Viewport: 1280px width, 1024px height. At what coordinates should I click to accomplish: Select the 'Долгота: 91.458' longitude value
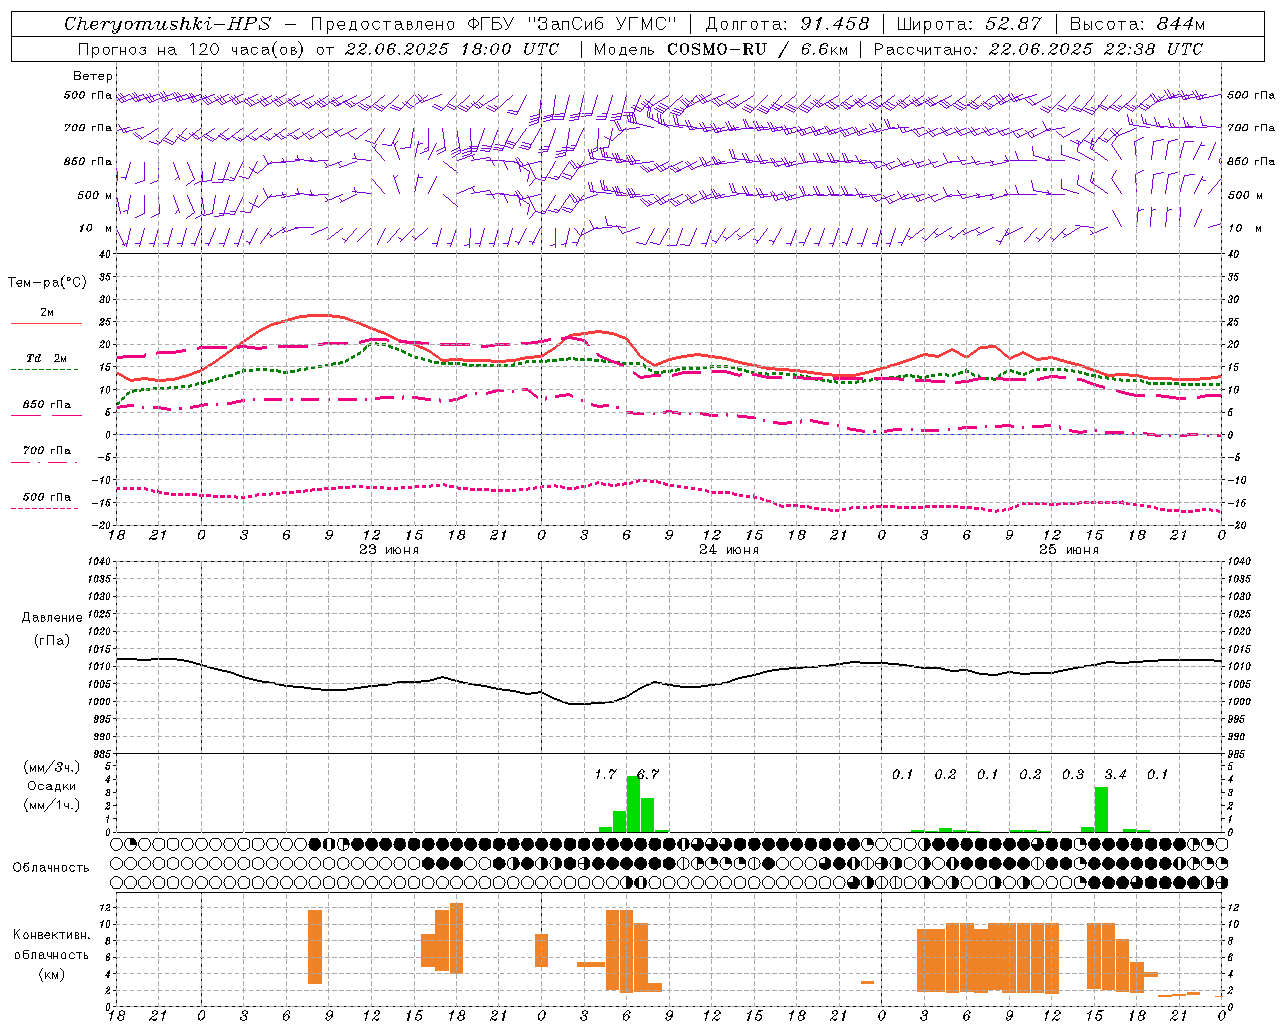coord(788,24)
